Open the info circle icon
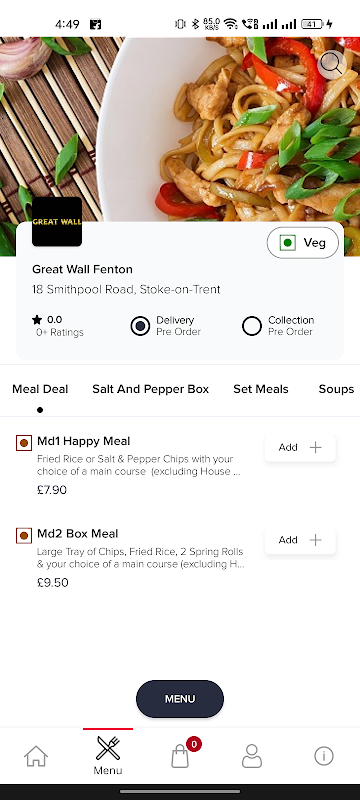Screen dimensions: 360x800 coord(324,756)
